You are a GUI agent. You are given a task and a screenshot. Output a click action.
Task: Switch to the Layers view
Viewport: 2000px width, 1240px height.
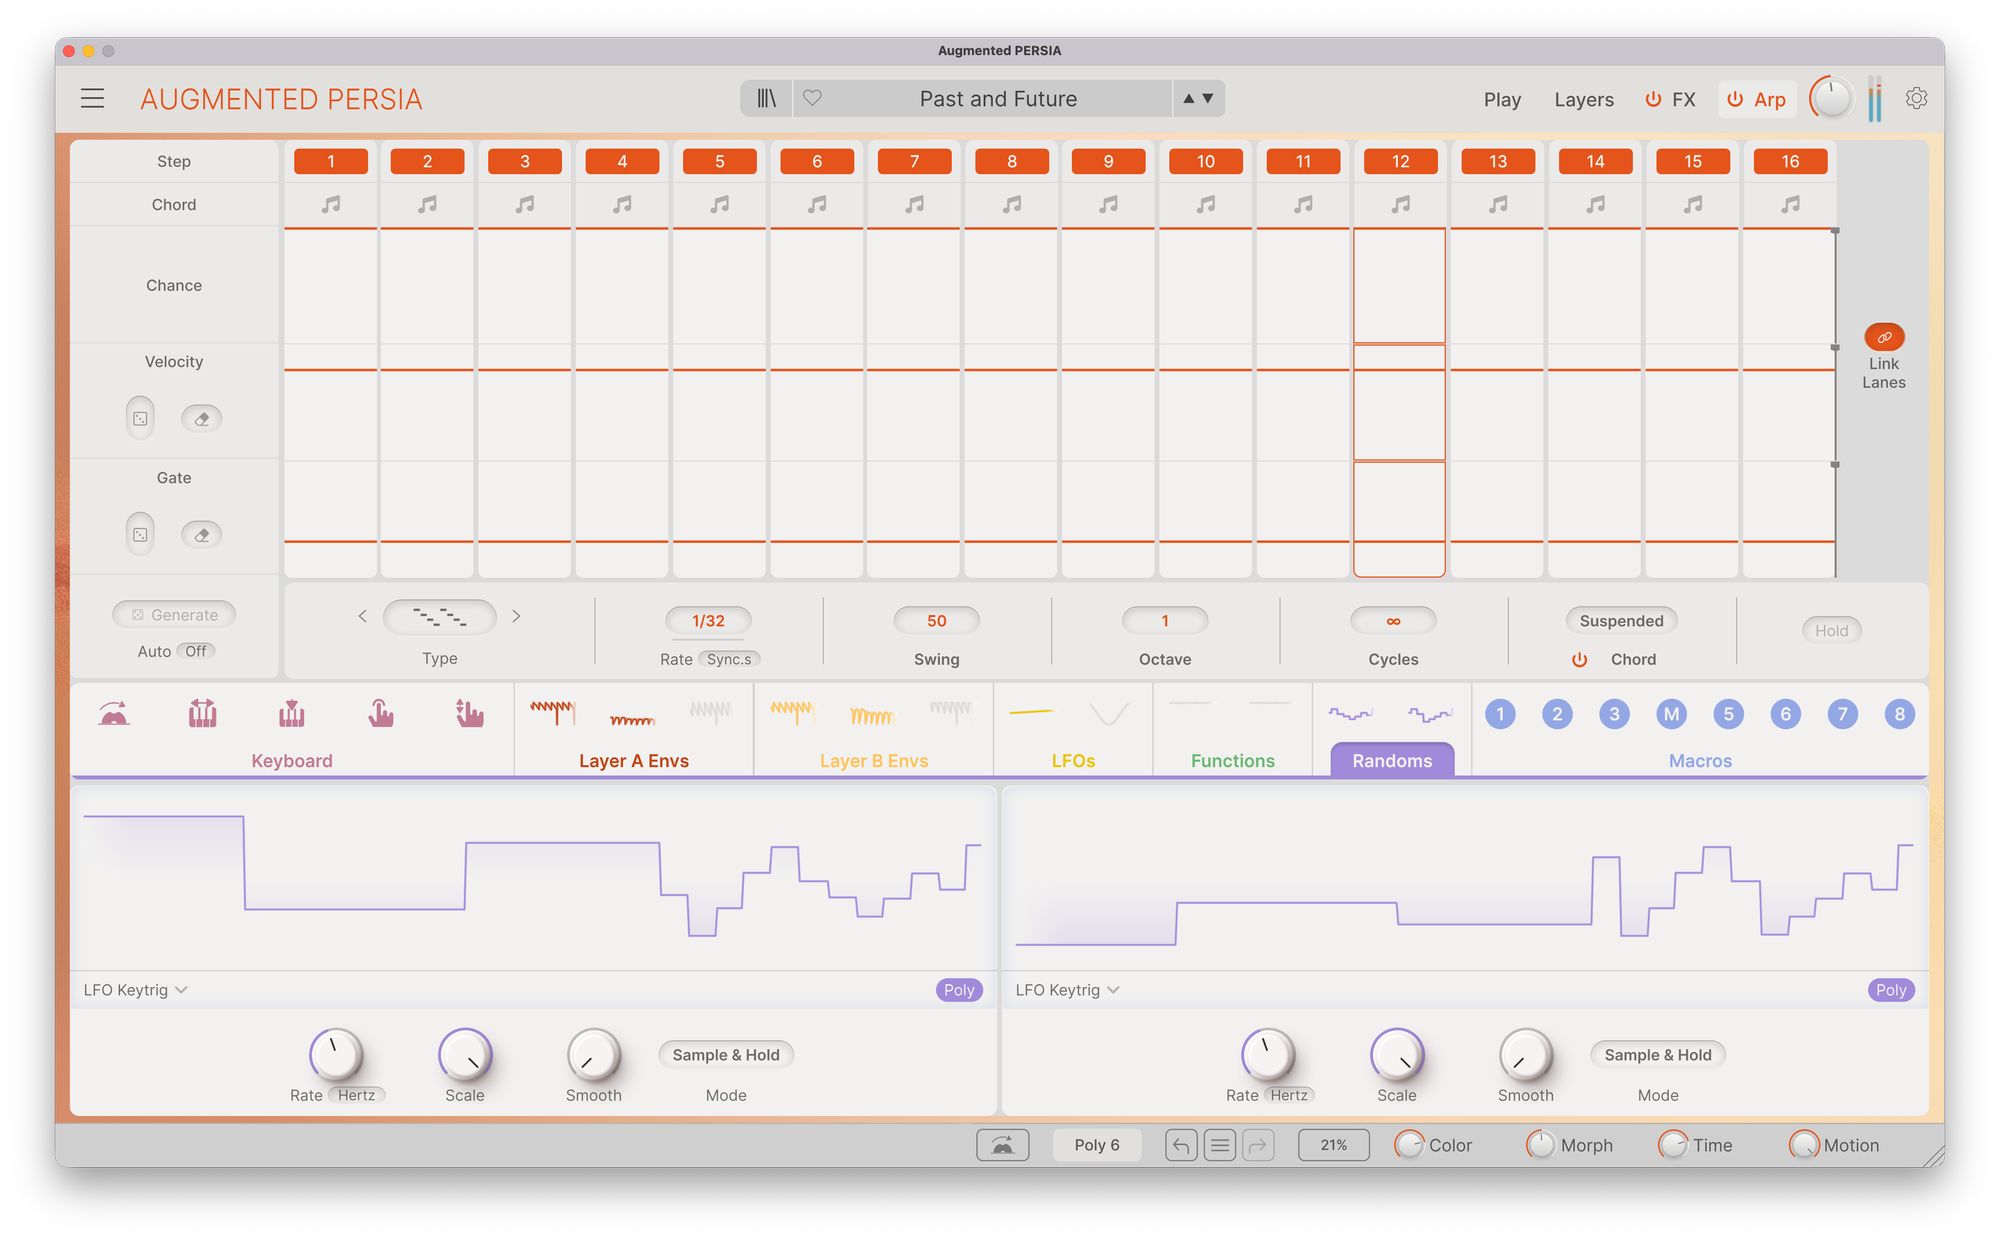[x=1583, y=99]
